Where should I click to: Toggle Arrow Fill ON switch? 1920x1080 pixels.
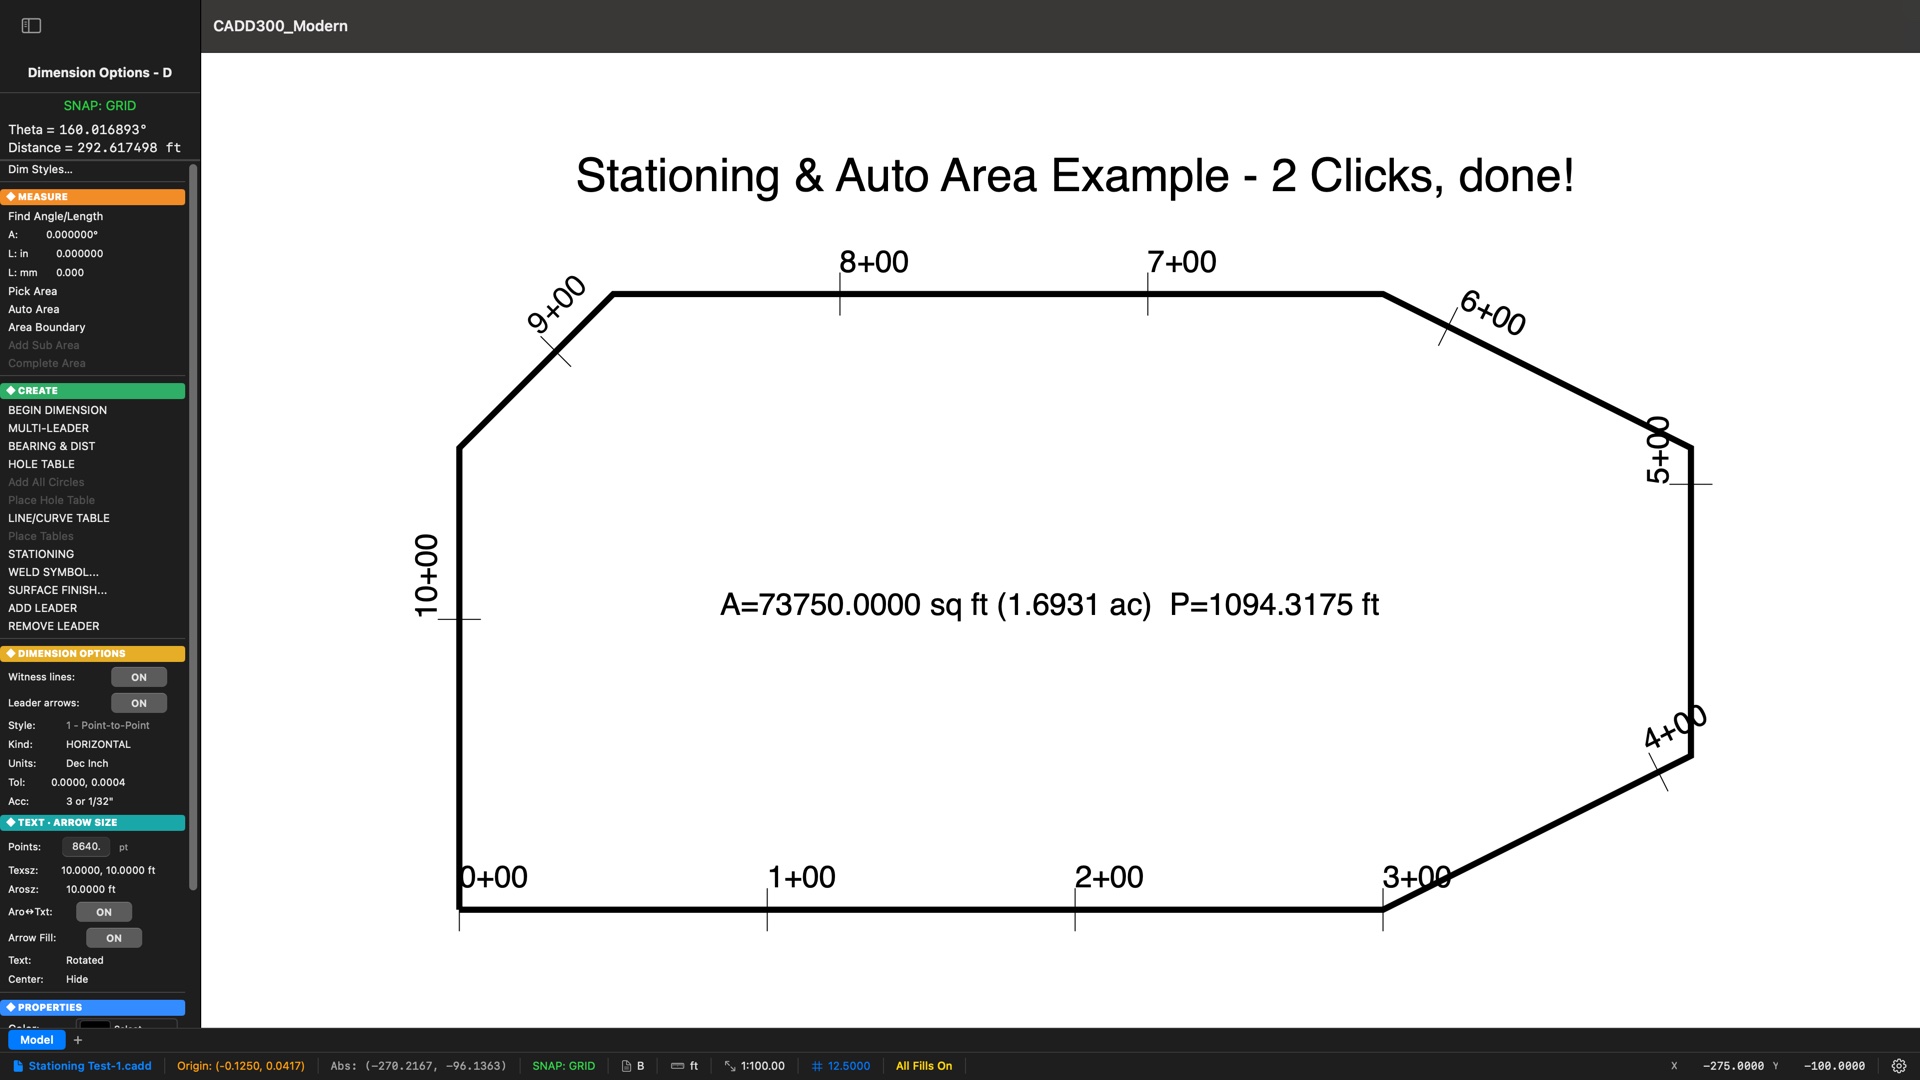coord(114,938)
